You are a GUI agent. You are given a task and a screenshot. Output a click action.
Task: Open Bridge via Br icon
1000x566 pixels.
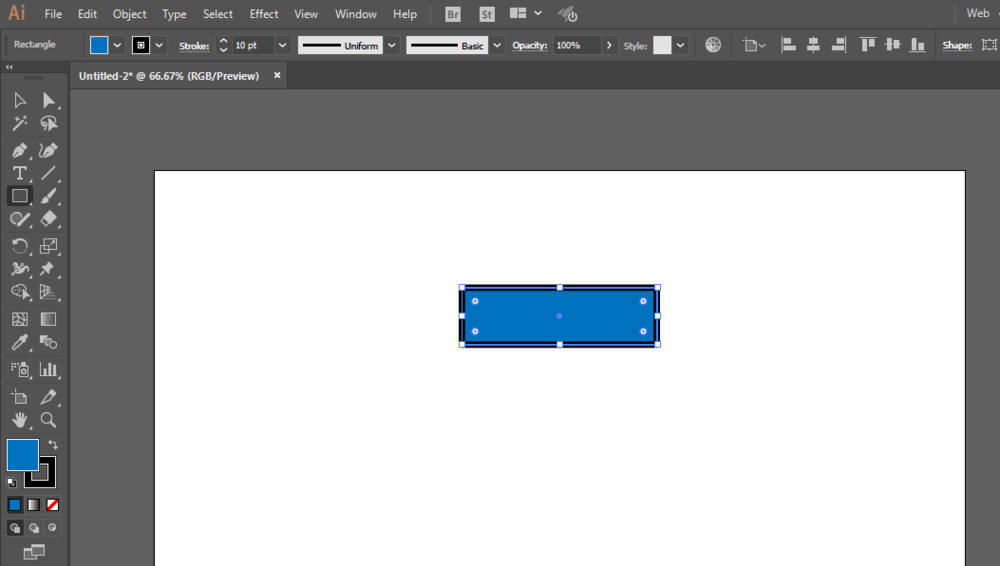click(x=453, y=14)
